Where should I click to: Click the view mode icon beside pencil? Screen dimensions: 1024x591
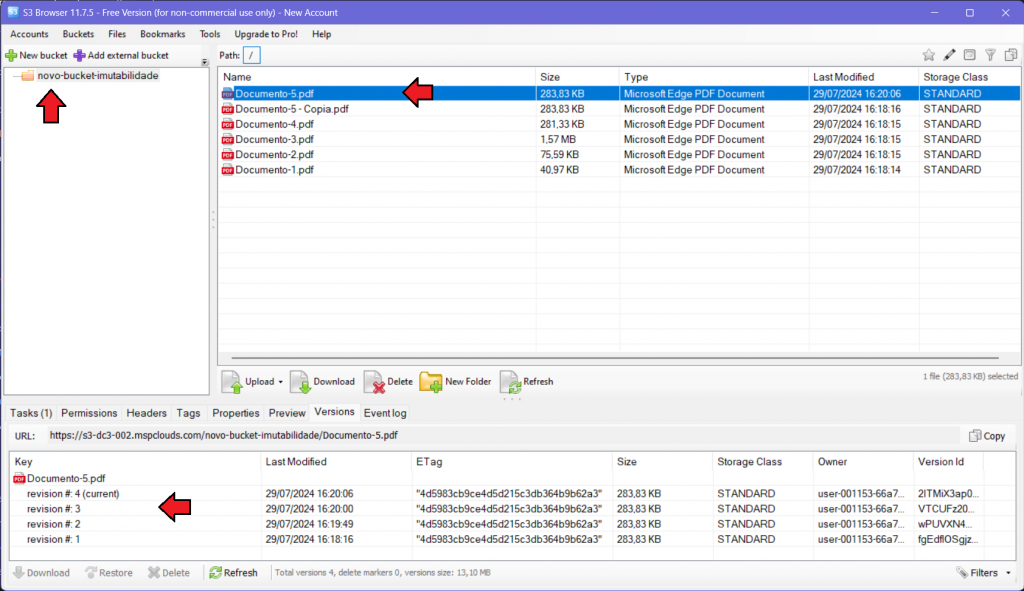click(x=970, y=56)
